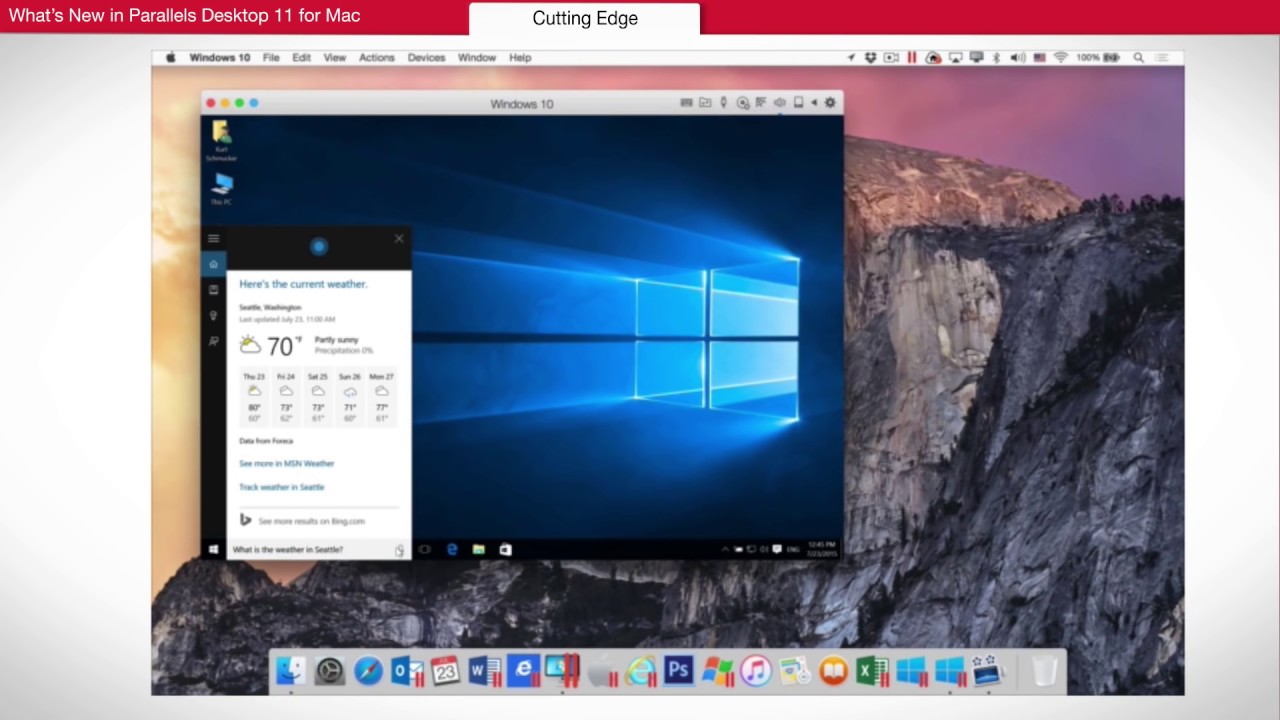The height and width of the screenshot is (720, 1280).
Task: Open shared folders icon in Parallels titlebar
Action: (x=705, y=103)
